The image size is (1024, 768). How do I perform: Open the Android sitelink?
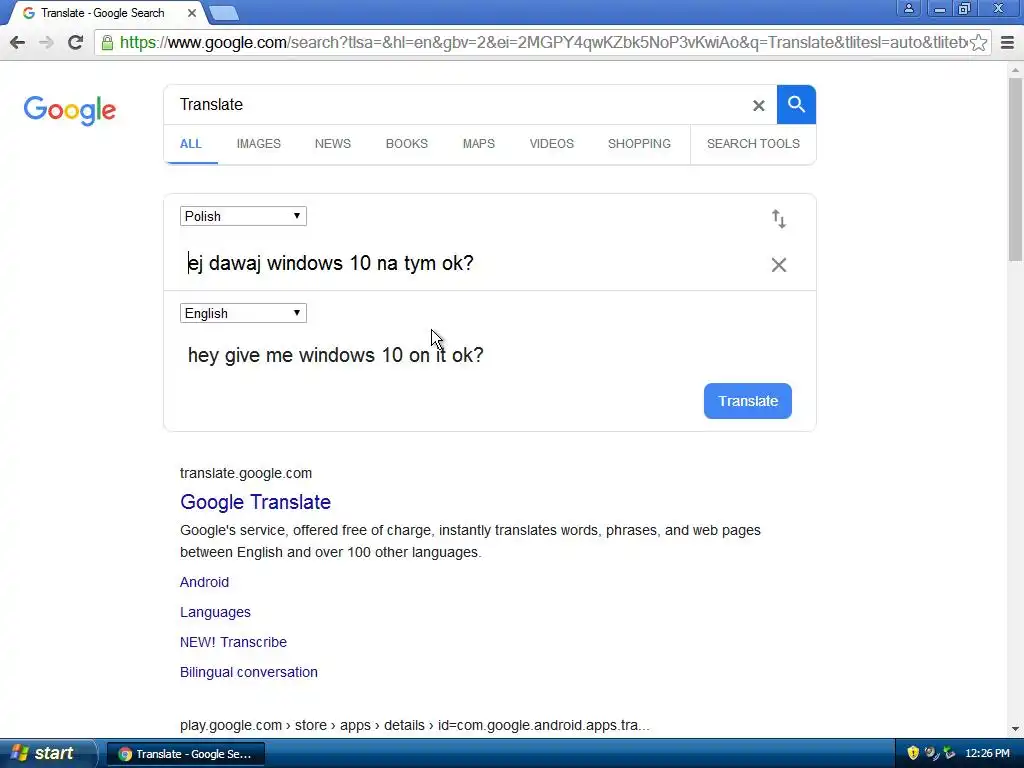pyautogui.click(x=204, y=582)
